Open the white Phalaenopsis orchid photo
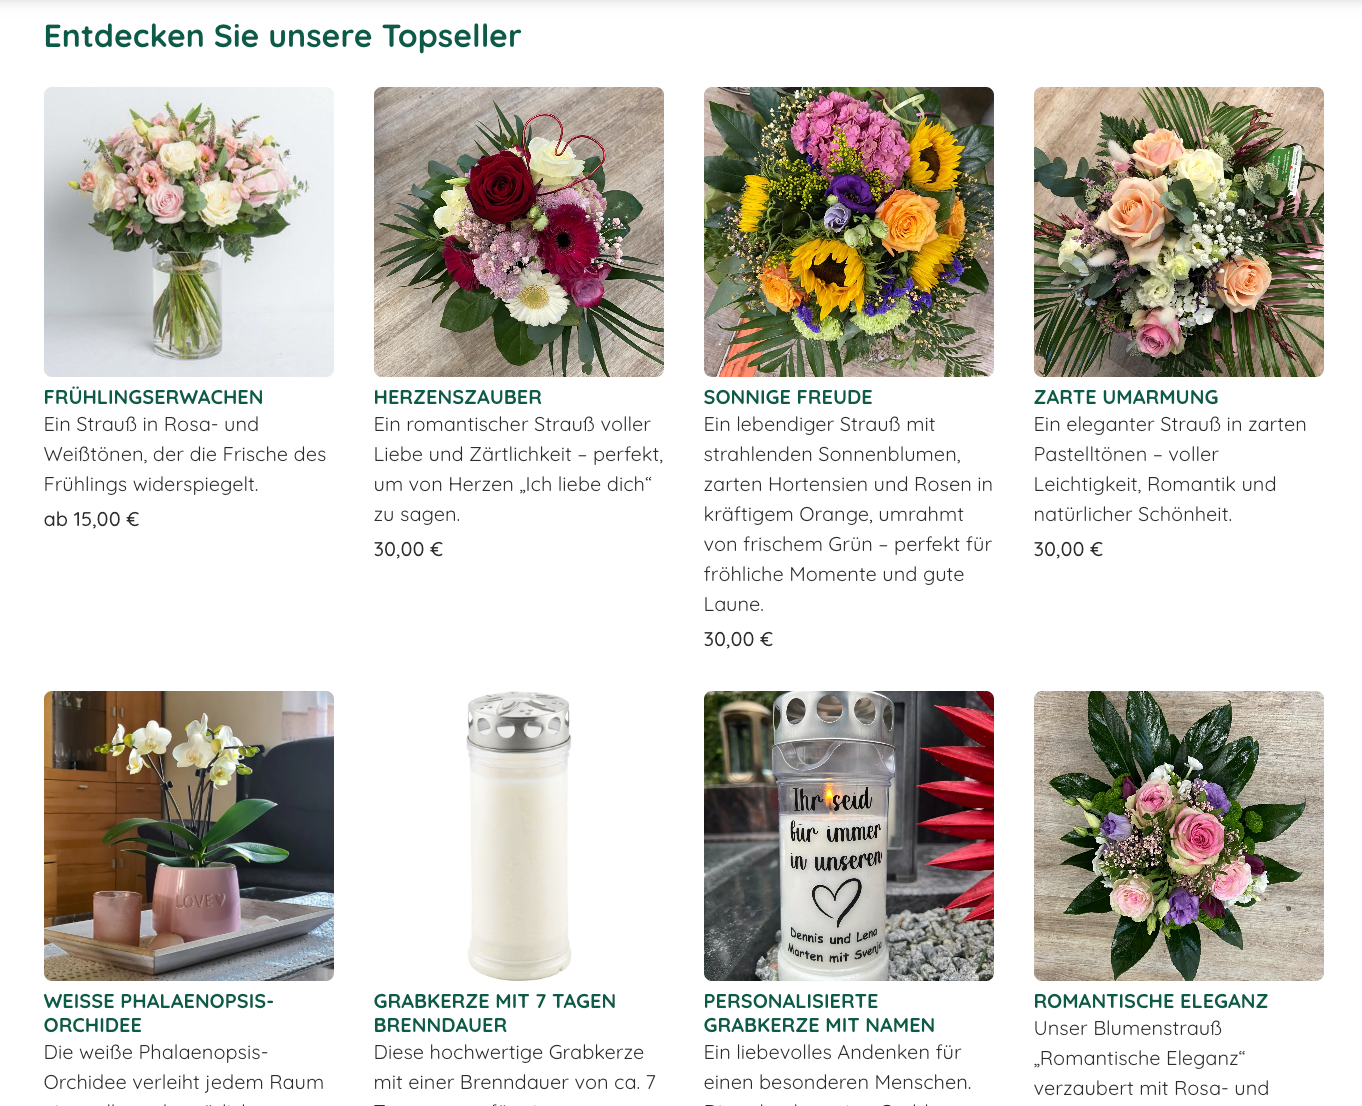Viewport: 1362px width, 1106px height. [189, 836]
